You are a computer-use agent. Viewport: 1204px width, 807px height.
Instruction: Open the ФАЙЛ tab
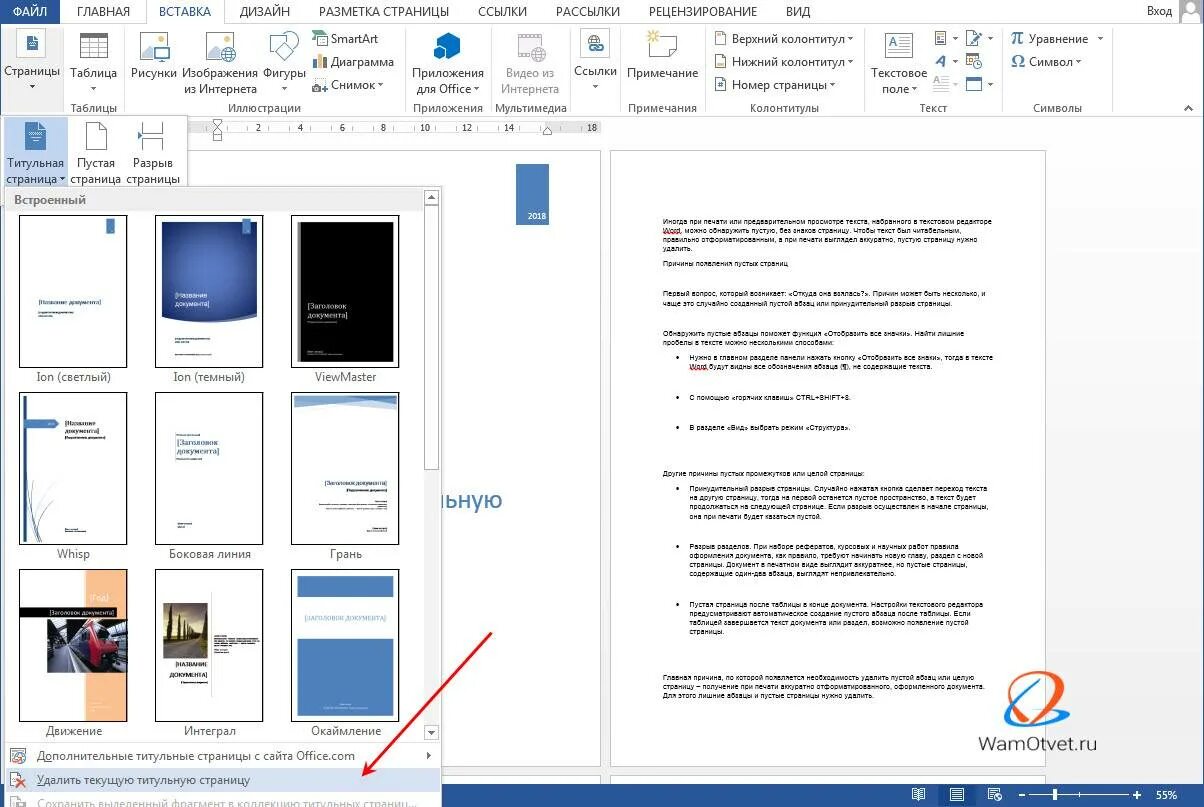tap(29, 12)
